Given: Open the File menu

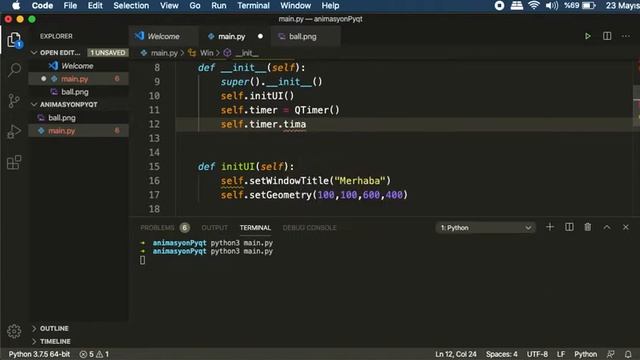Looking at the screenshot, I should click(x=70, y=6).
